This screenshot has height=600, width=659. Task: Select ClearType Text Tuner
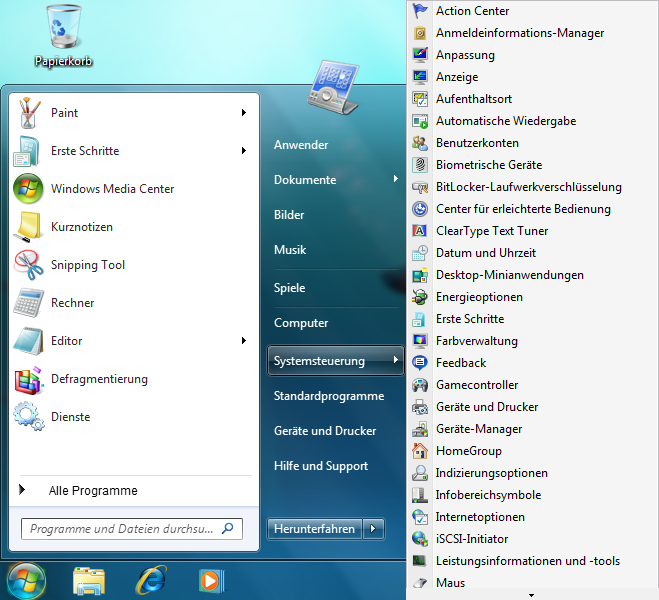point(492,231)
